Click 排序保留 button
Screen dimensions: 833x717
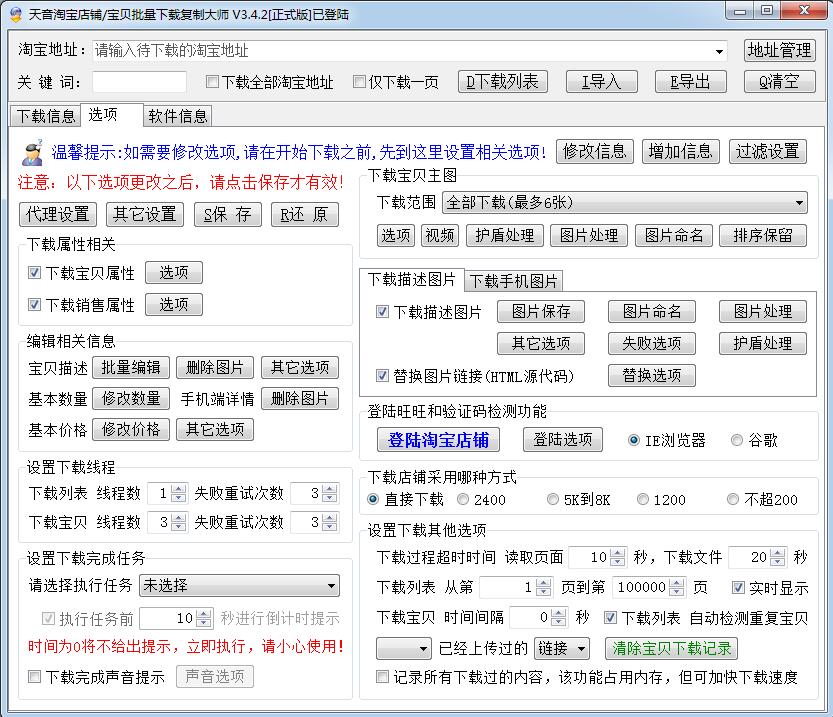tap(763, 235)
